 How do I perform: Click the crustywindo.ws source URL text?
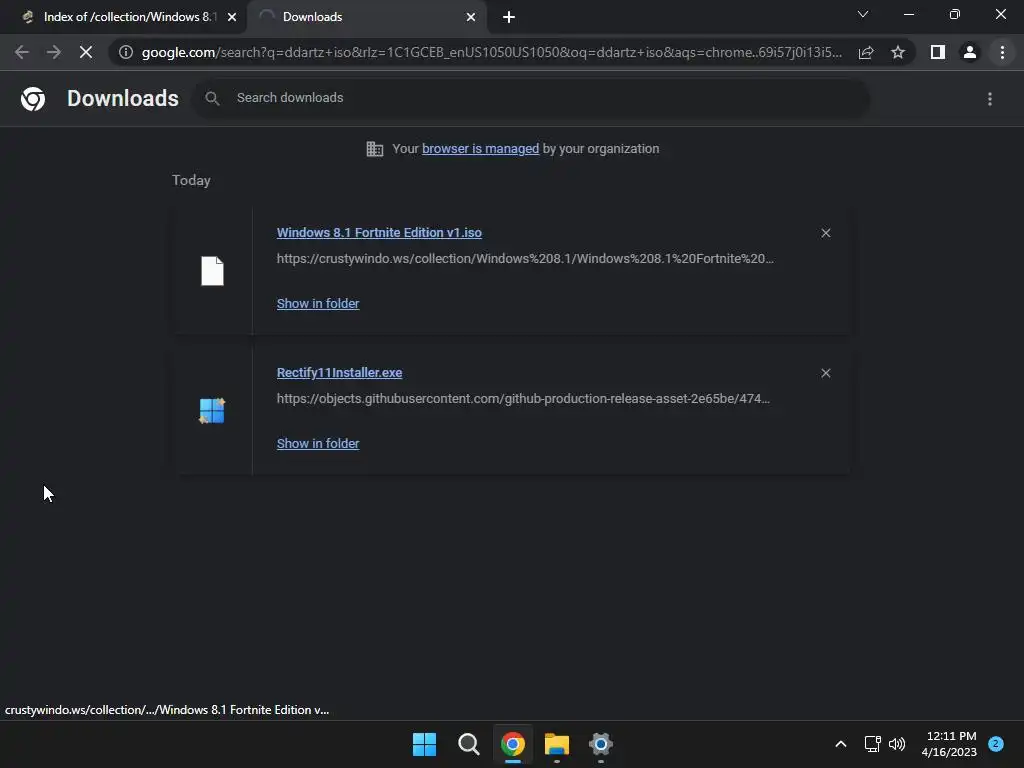[524, 259]
